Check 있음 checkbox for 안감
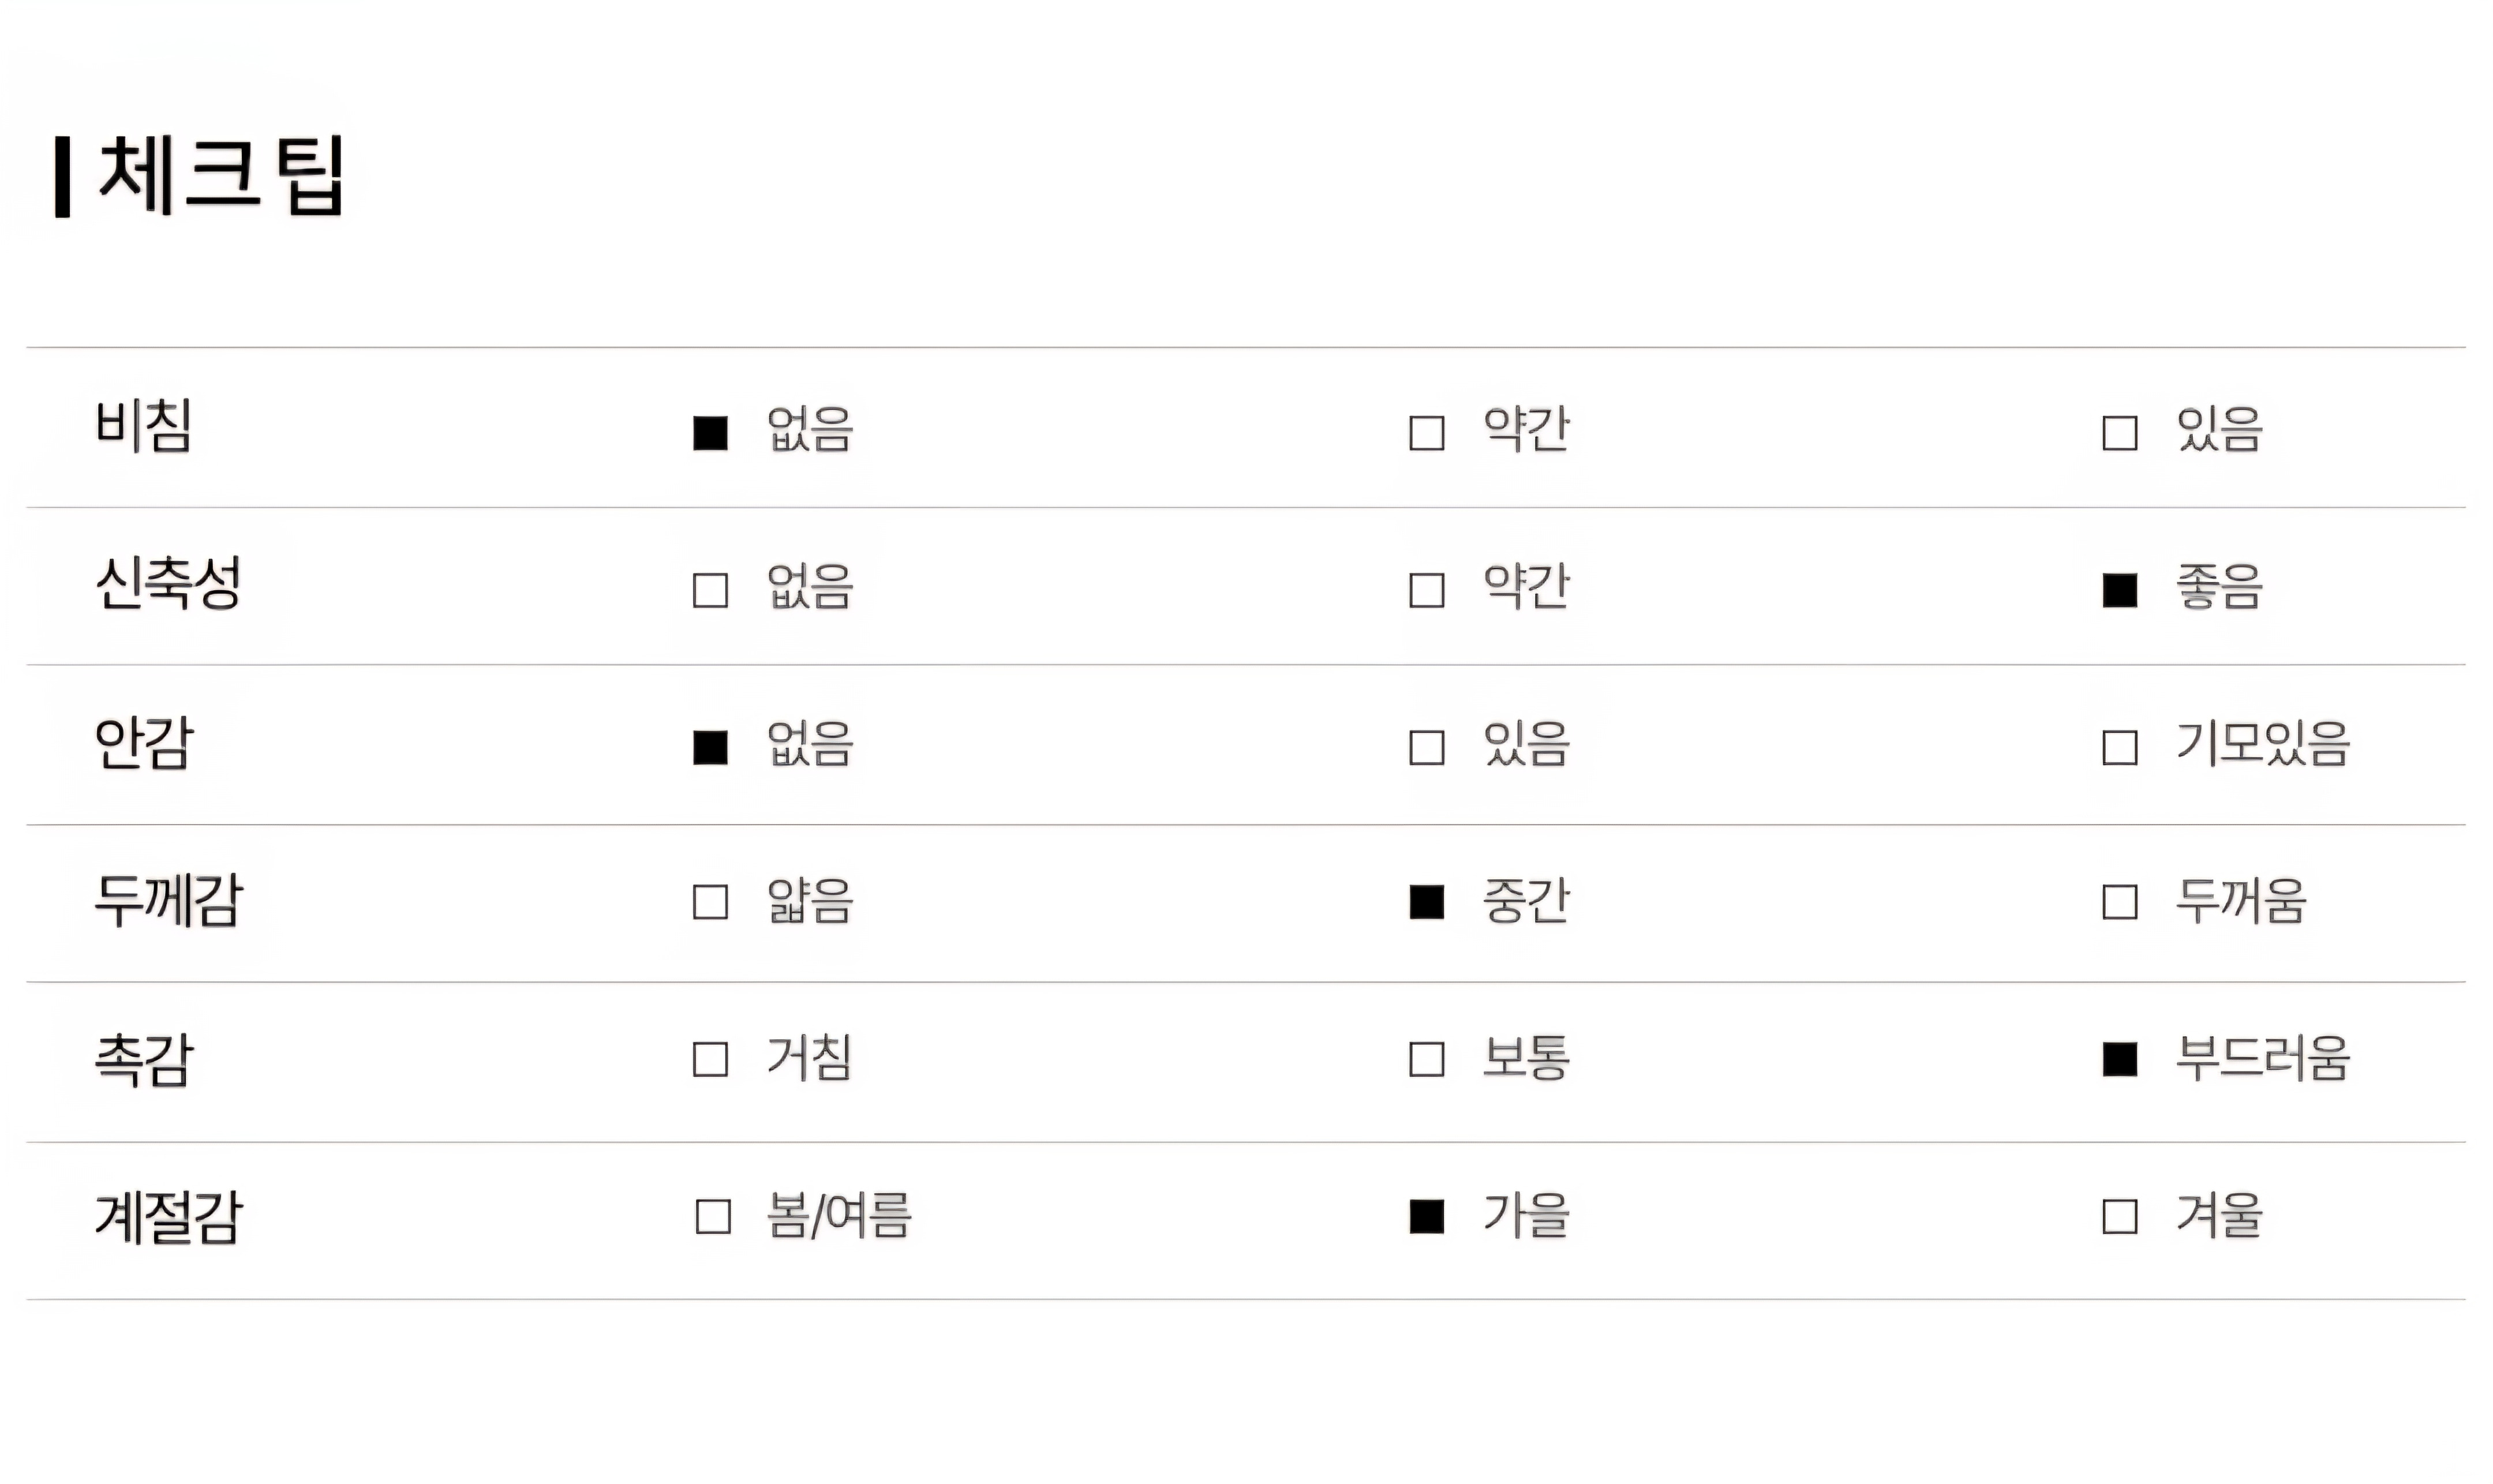 point(1426,747)
